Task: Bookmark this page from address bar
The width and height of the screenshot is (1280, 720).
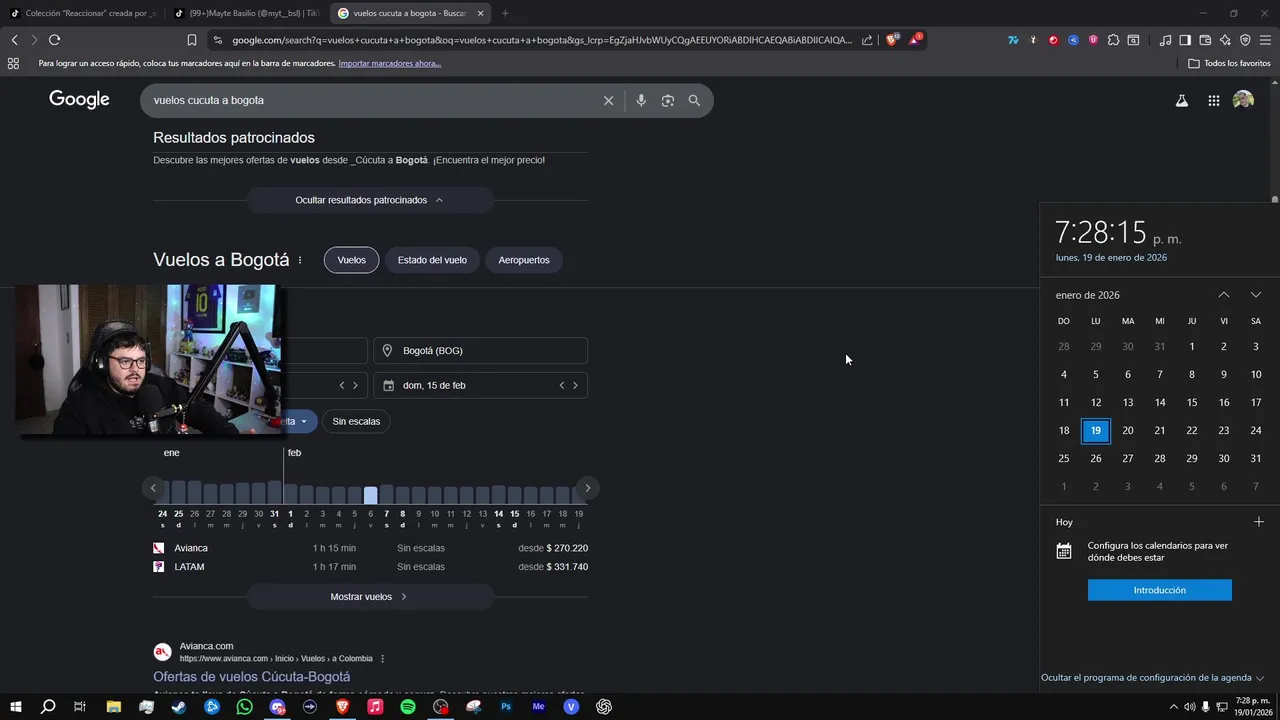Action: (x=192, y=40)
